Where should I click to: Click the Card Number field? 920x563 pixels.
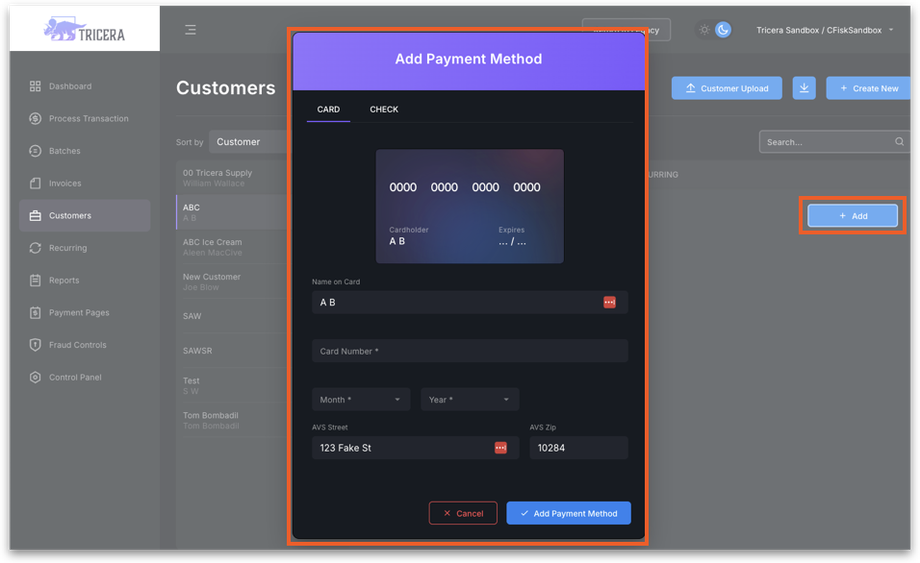[469, 351]
